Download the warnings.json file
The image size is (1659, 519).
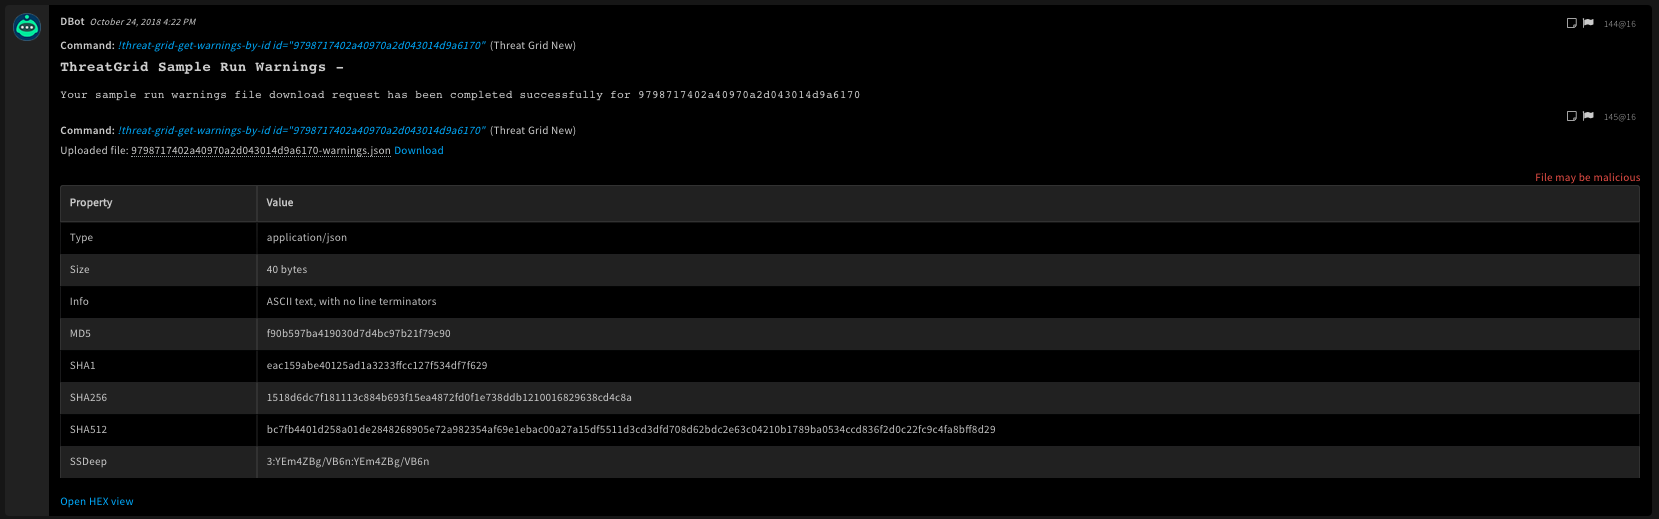pos(418,151)
